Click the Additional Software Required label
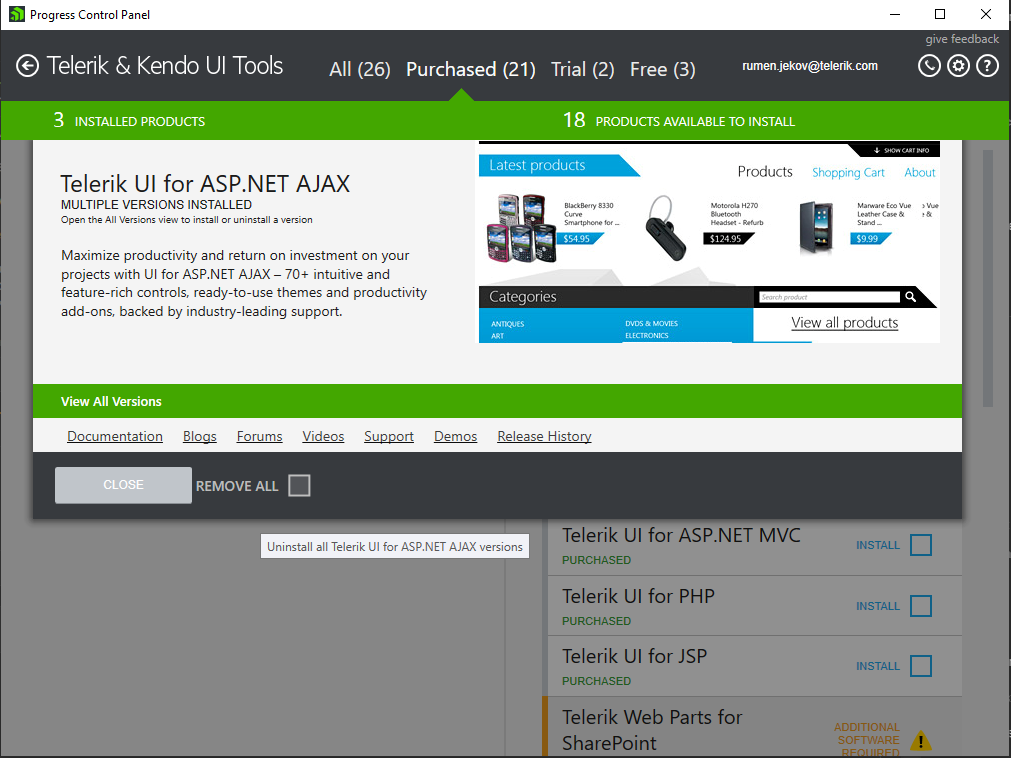1011x758 pixels. coord(867,739)
